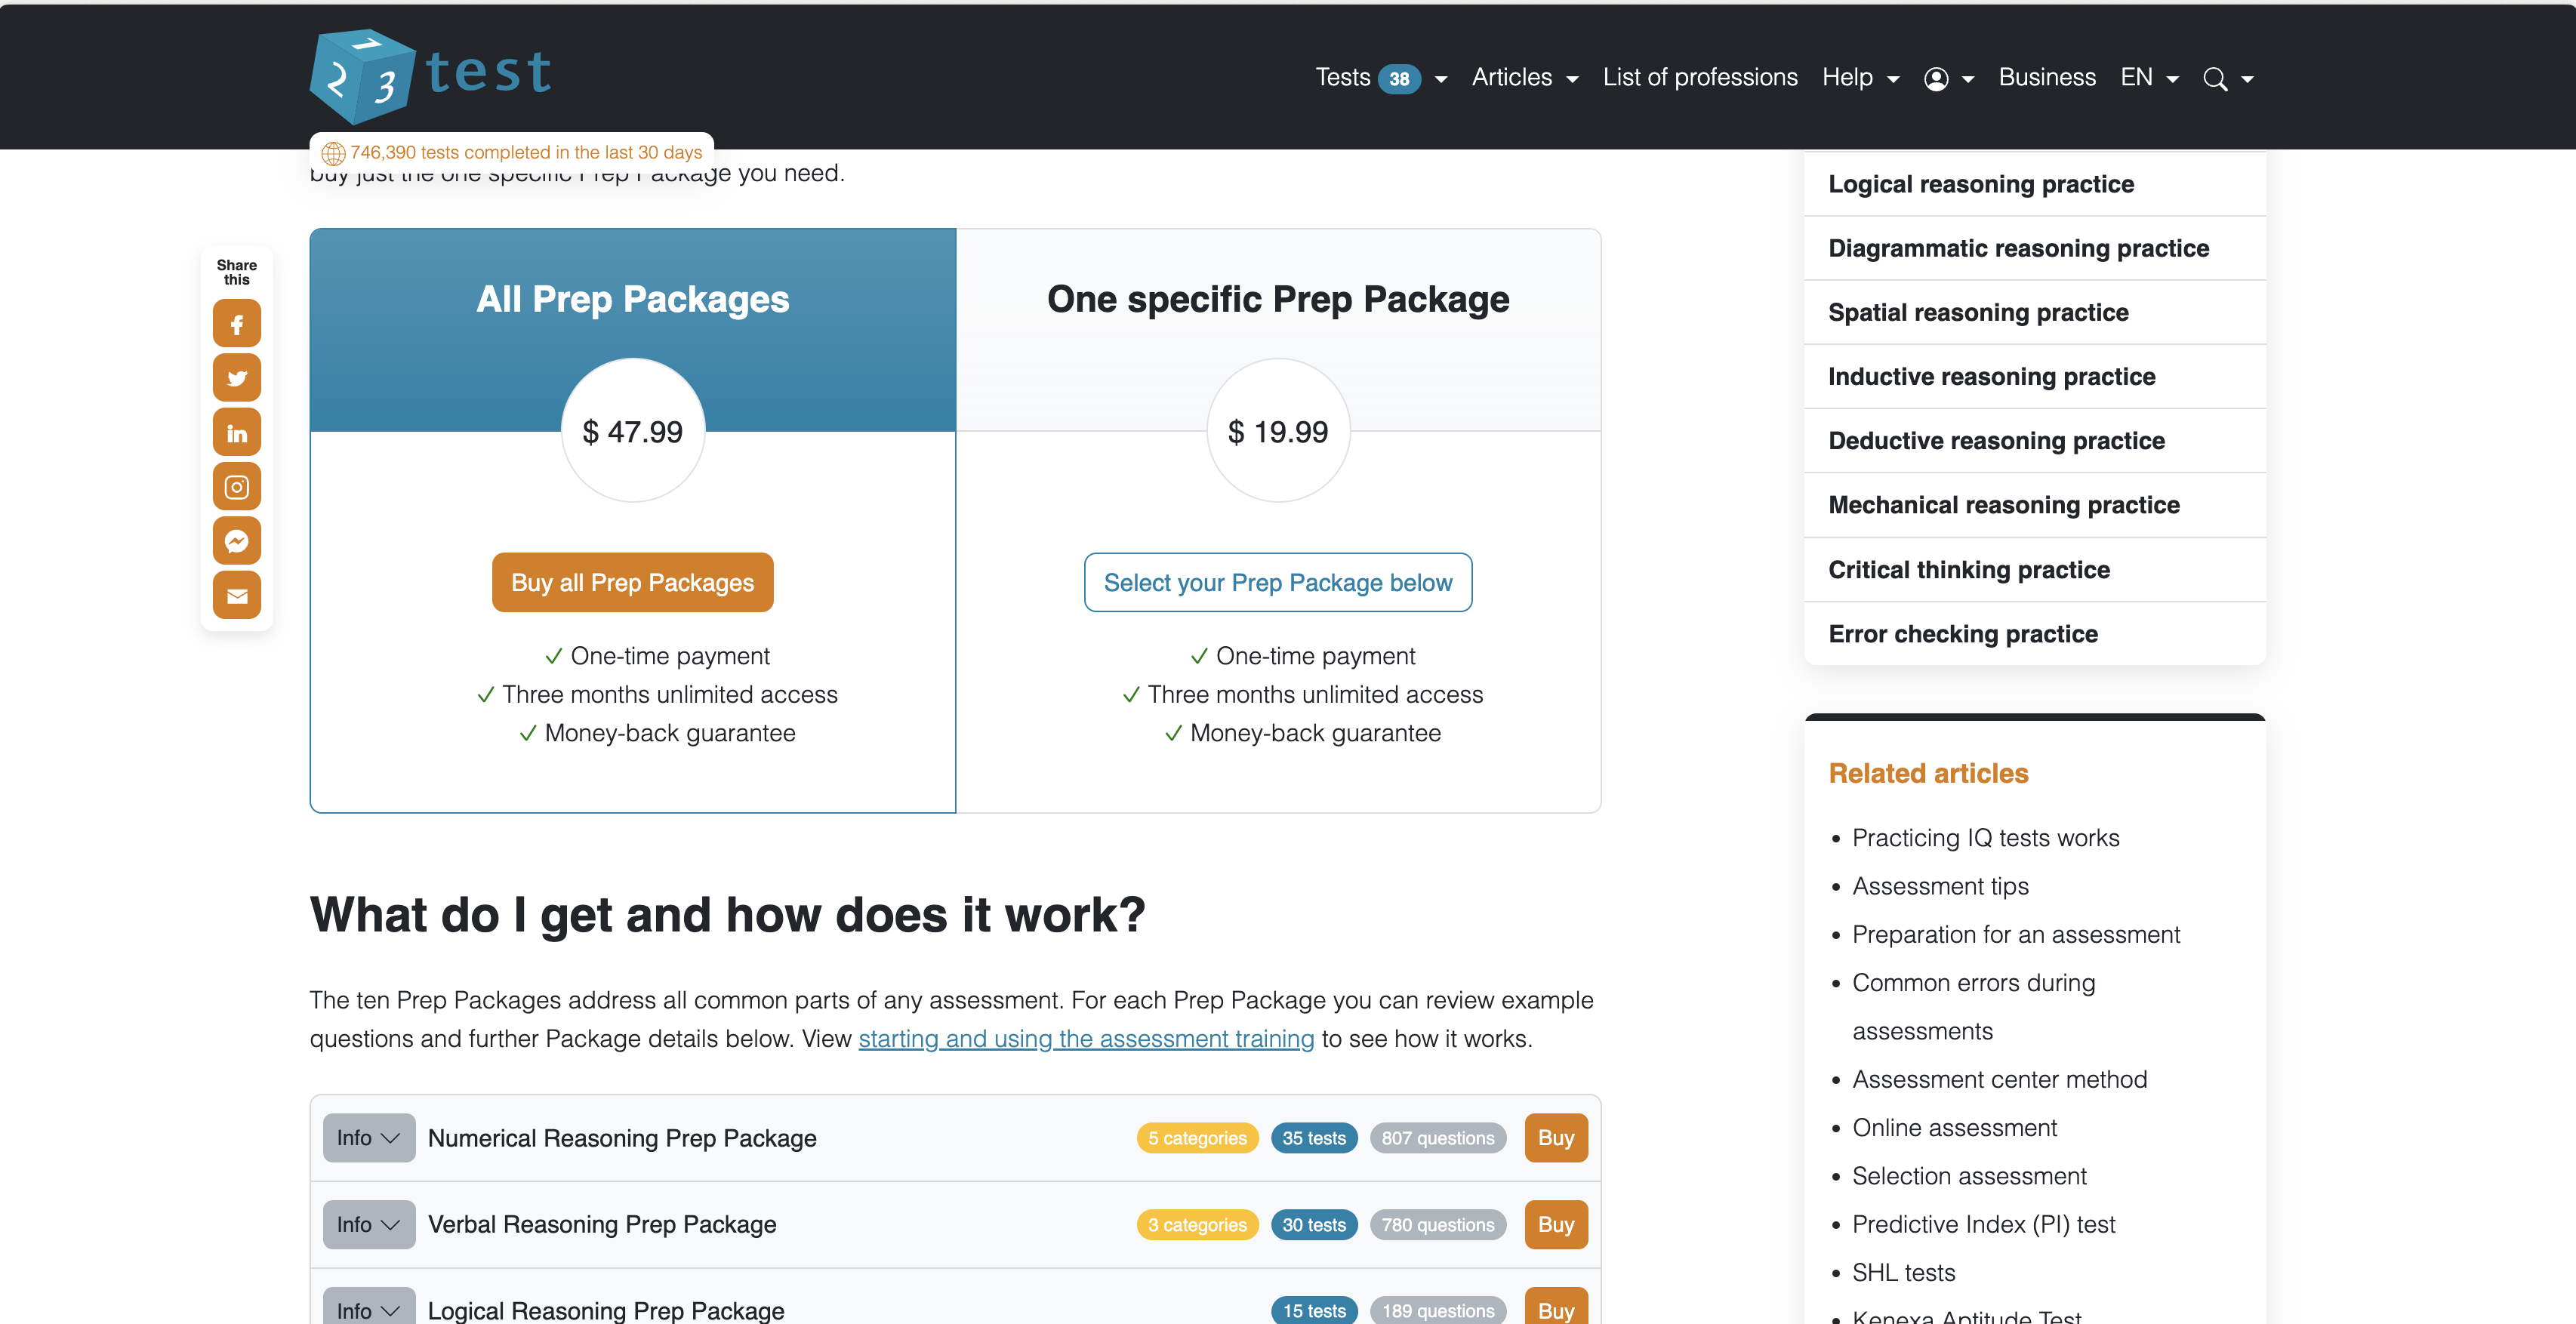Click the Messenger share icon
The height and width of the screenshot is (1324, 2576).
tap(238, 540)
